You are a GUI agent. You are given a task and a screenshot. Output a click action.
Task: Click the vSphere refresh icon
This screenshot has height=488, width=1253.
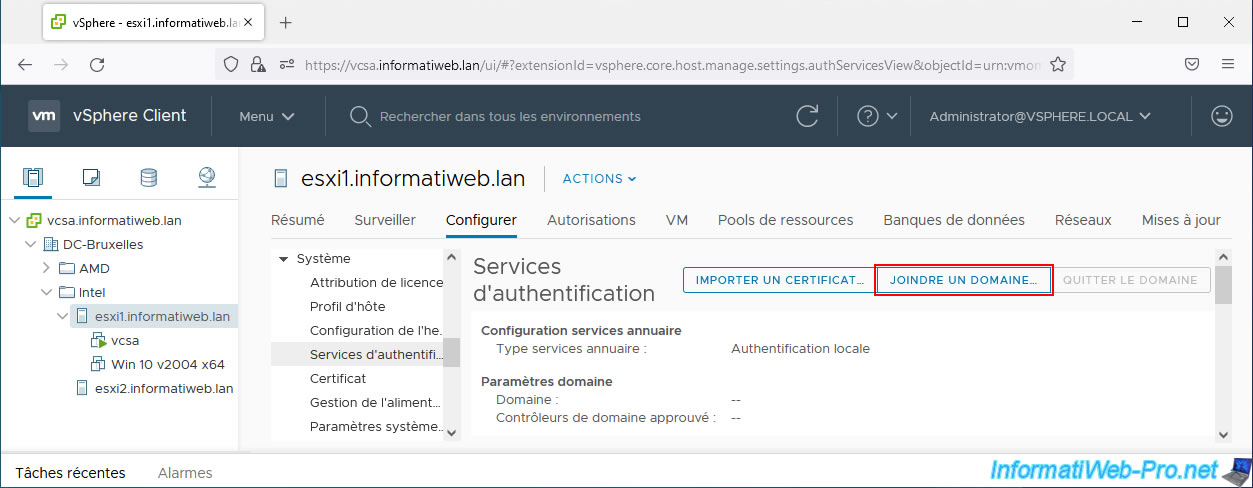click(x=807, y=116)
